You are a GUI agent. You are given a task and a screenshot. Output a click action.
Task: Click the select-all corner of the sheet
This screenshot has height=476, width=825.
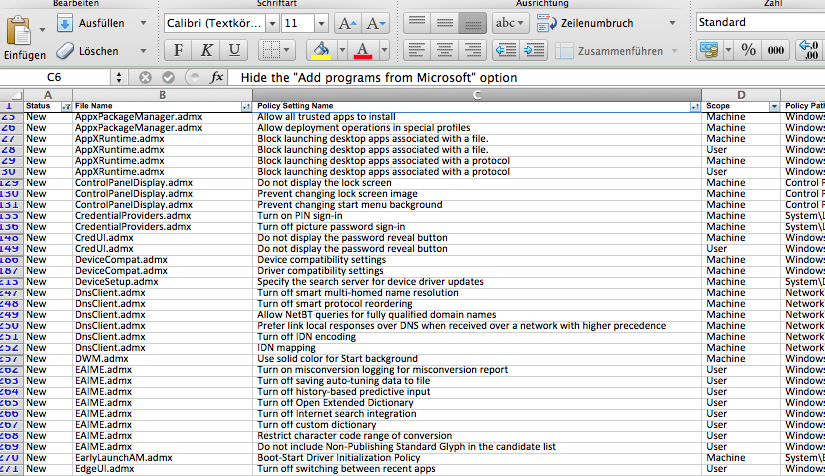pyautogui.click(x=12, y=95)
